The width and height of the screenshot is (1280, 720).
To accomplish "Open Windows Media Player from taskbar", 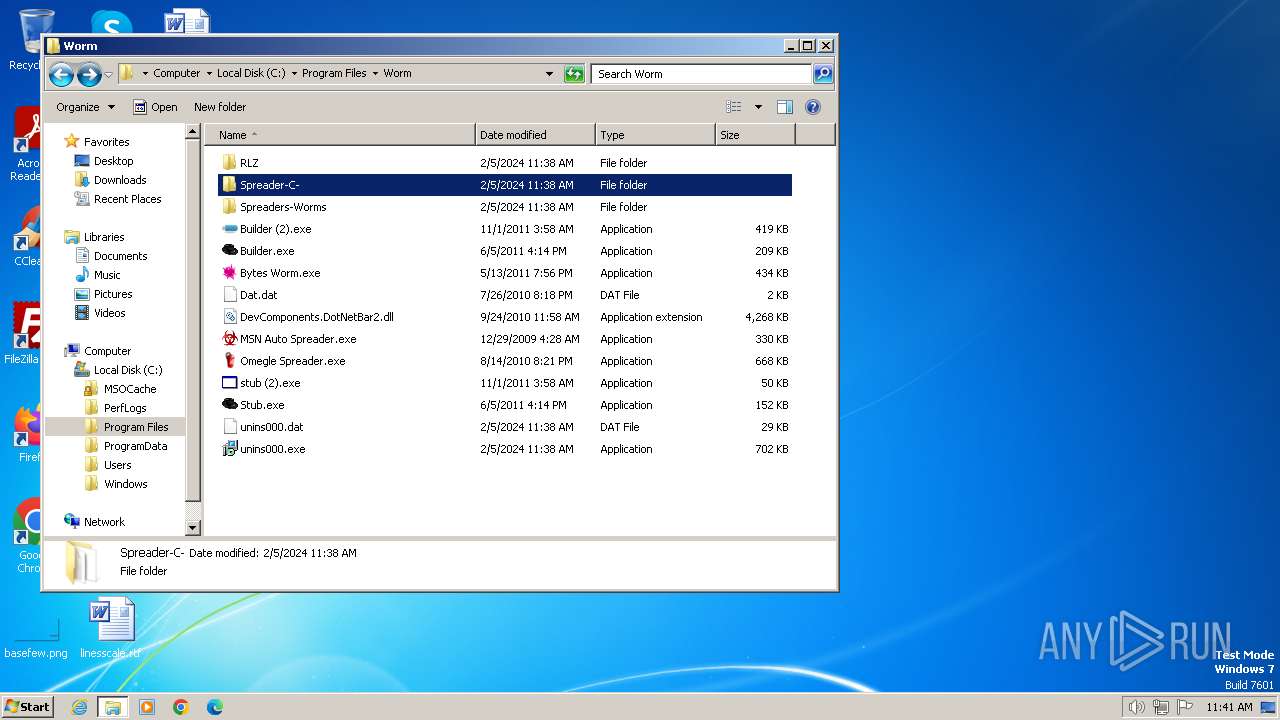I will [x=147, y=707].
